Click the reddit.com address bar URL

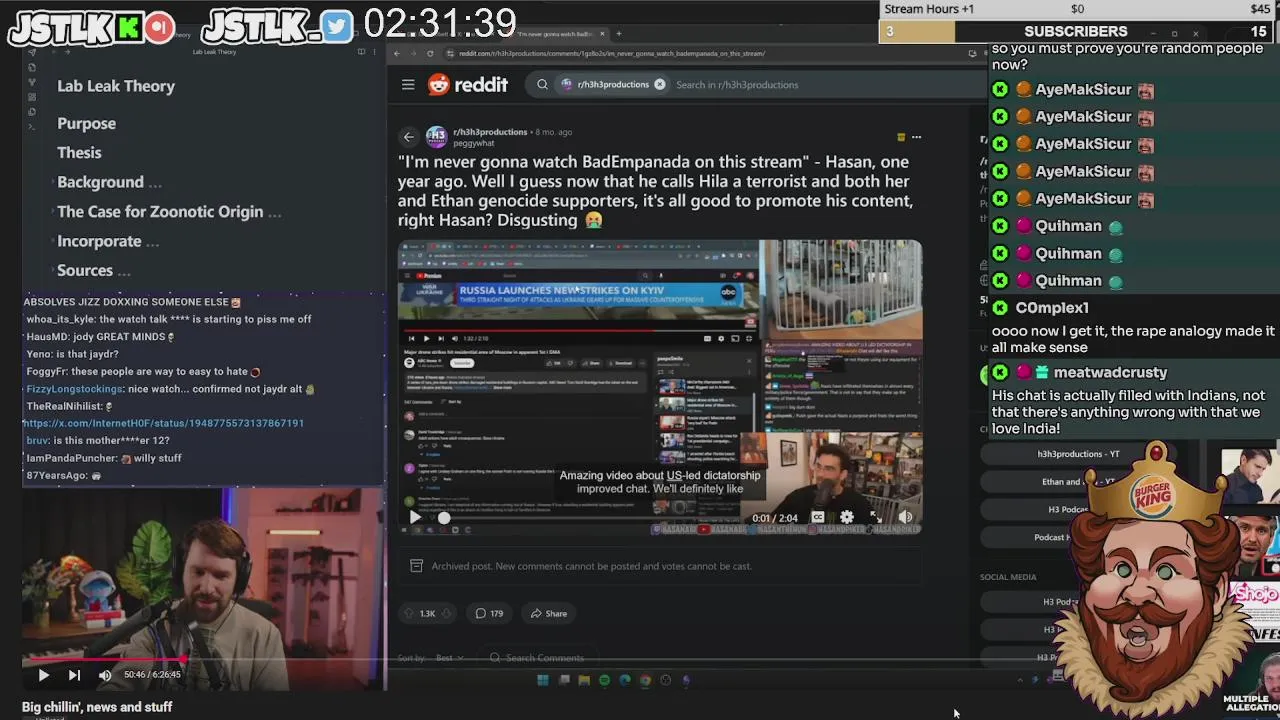pyautogui.click(x=612, y=53)
